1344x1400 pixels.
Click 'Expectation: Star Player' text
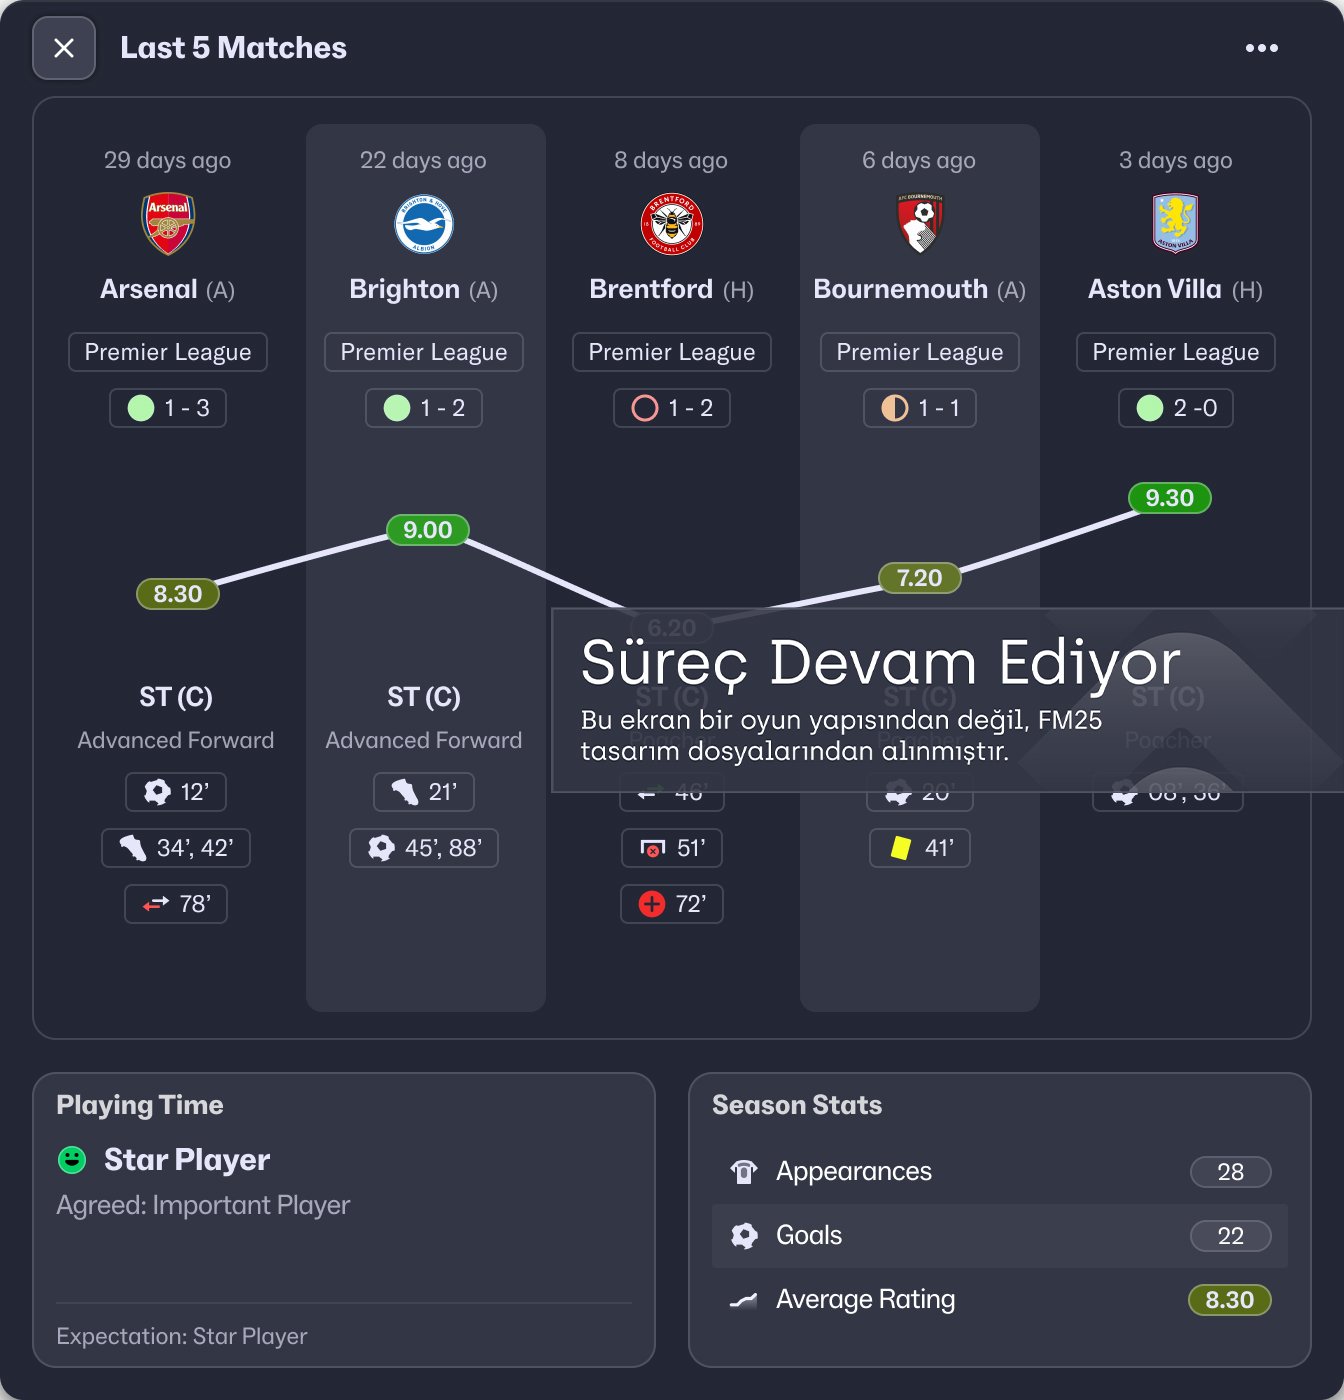tap(182, 1336)
